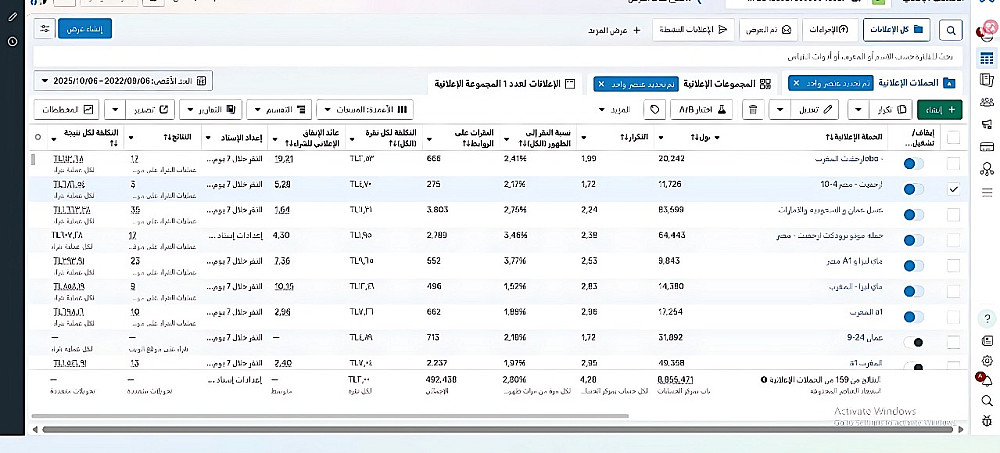Open the dropdown arrow next to تعديل edit
This screenshot has width=1000, height=453.
779,109
